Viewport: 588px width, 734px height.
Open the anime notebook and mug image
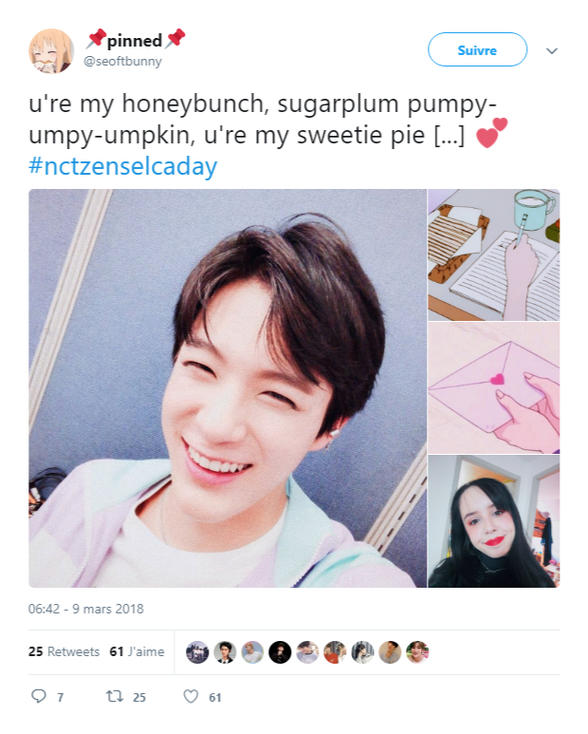pyautogui.click(x=494, y=255)
